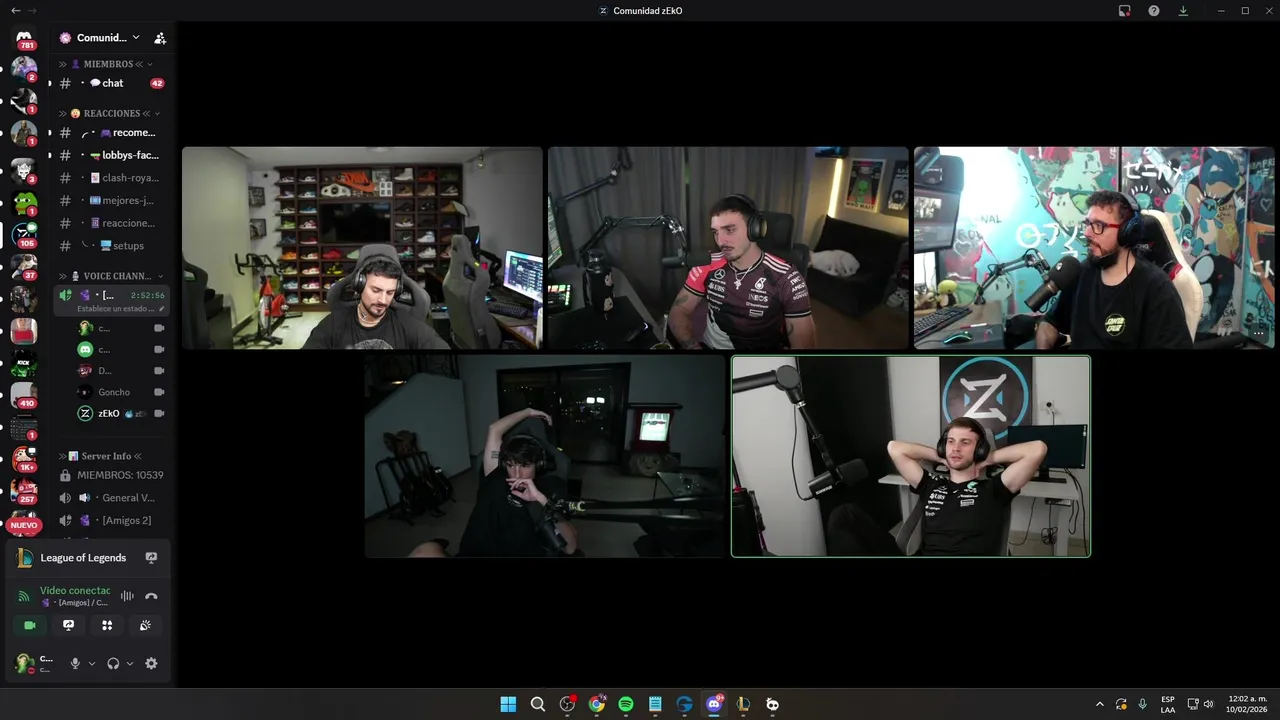Open the server icon with 105 badge

coord(24,235)
